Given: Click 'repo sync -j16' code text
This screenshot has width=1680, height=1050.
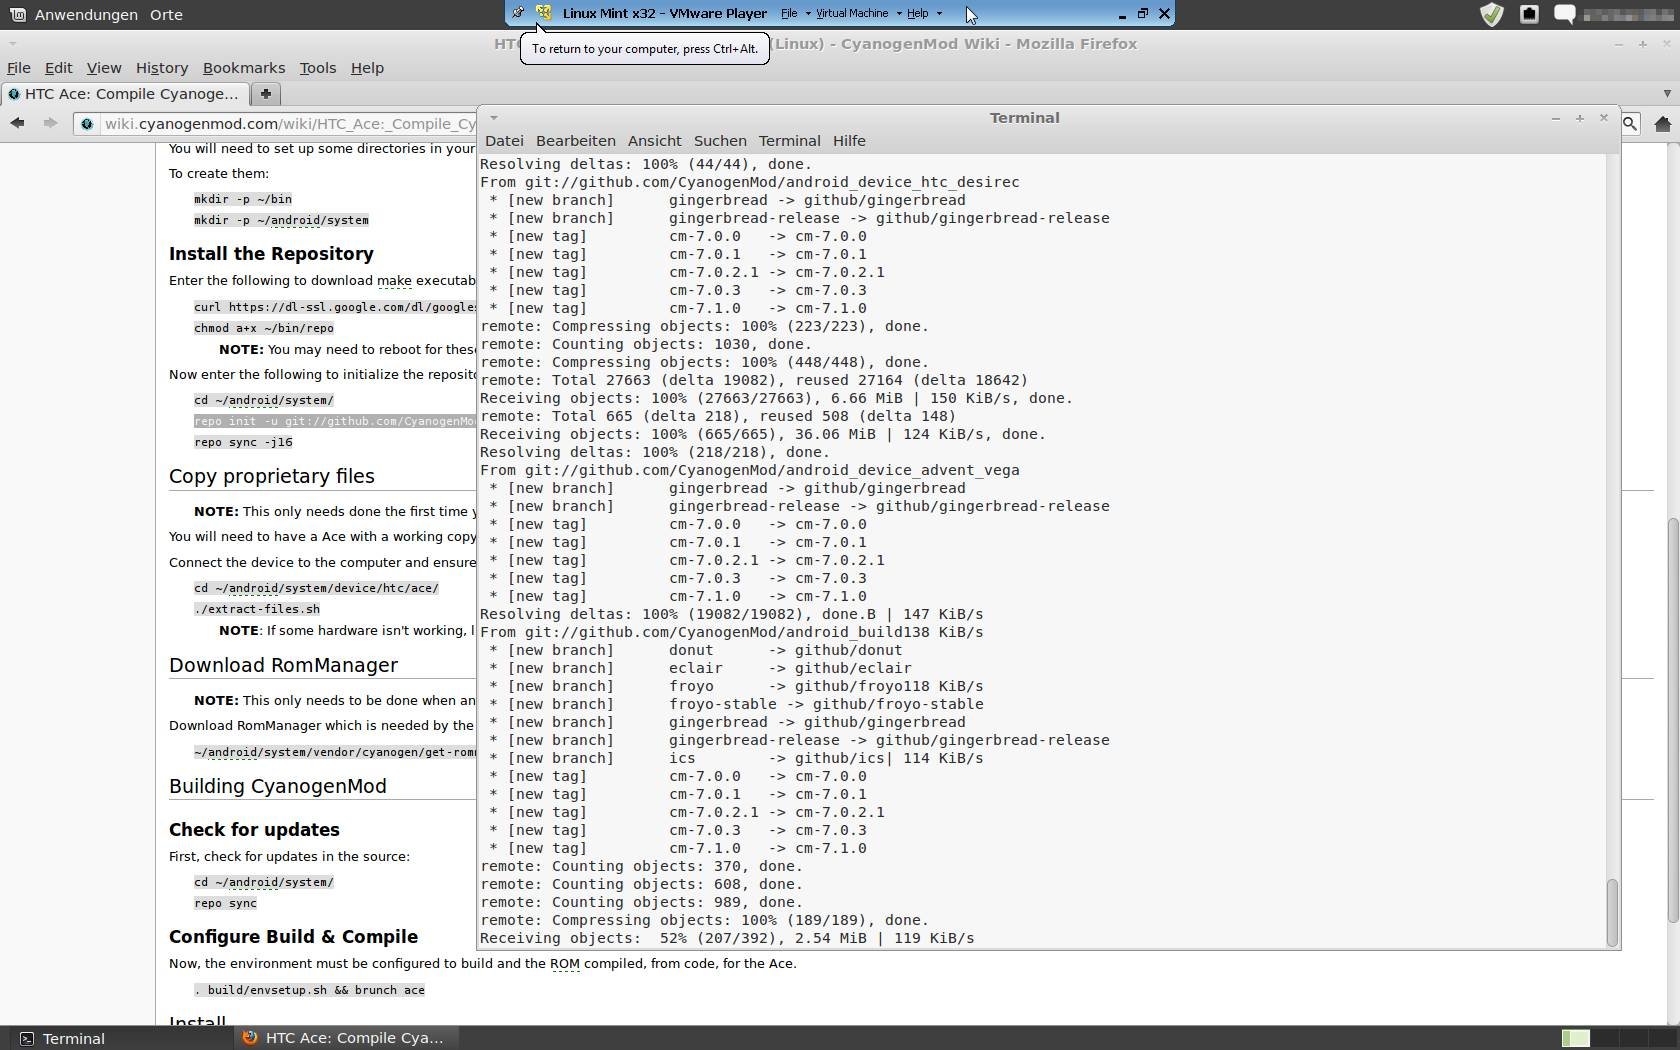Looking at the screenshot, I should 243,442.
